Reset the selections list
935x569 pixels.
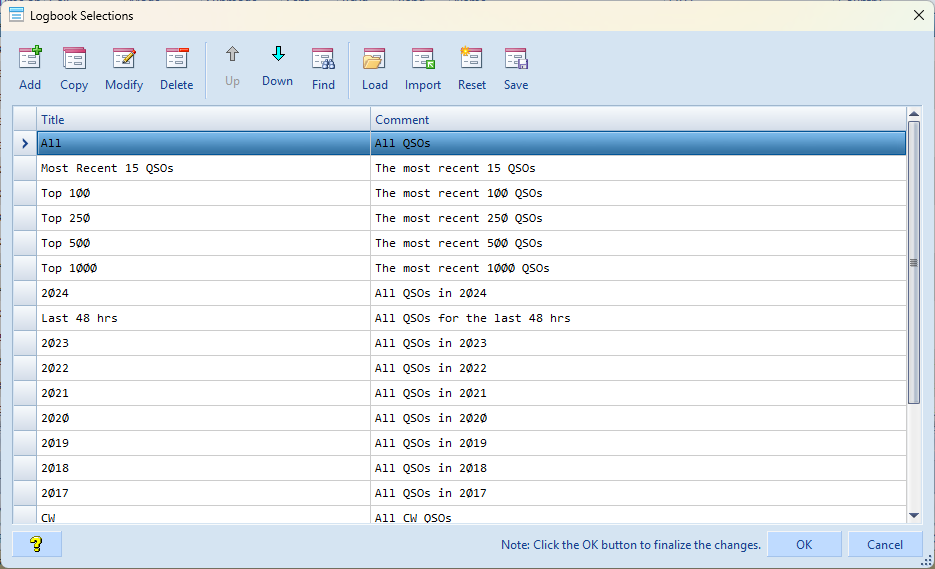coord(472,68)
